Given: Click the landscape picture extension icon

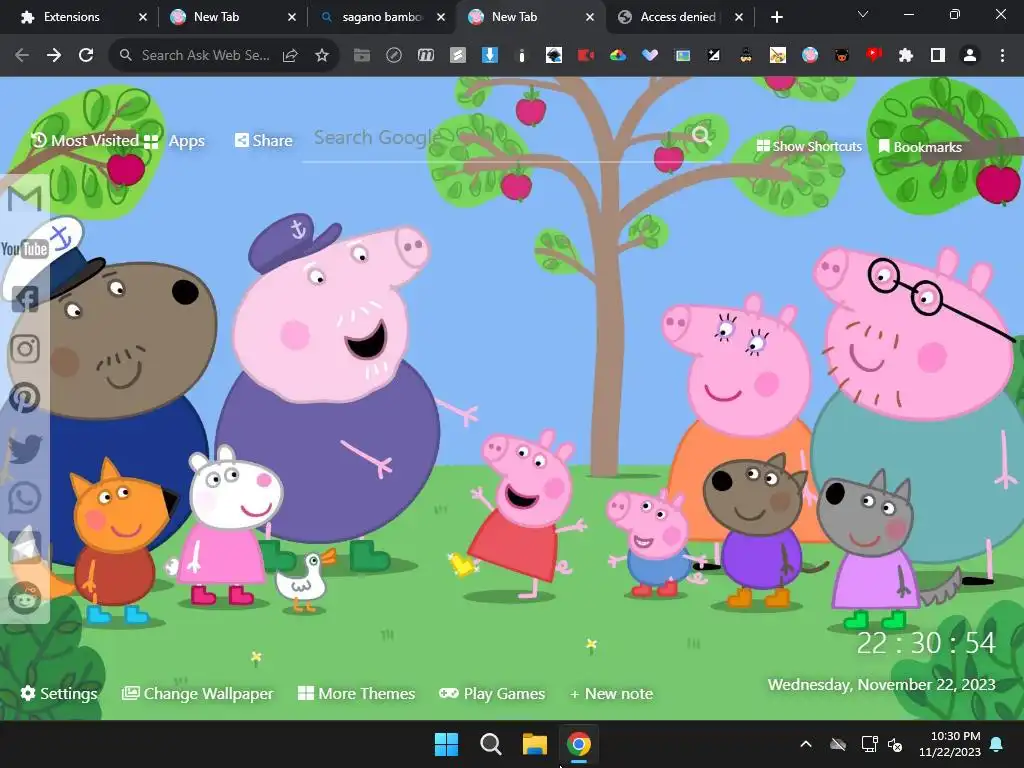Looking at the screenshot, I should [x=682, y=56].
